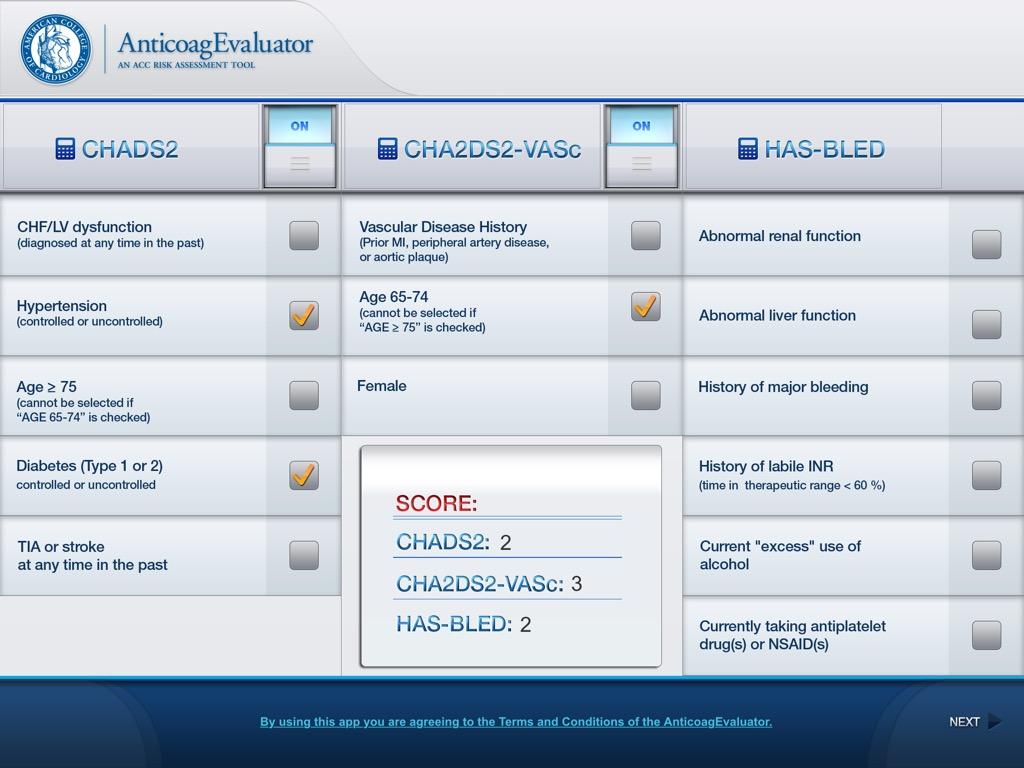Screen dimensions: 1024x768
Task: Check the History of major bleeding checkbox
Action: tap(986, 395)
